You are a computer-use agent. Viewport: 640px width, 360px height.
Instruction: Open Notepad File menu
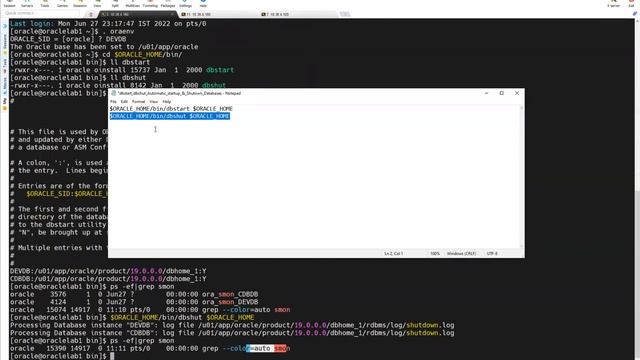coord(113,102)
